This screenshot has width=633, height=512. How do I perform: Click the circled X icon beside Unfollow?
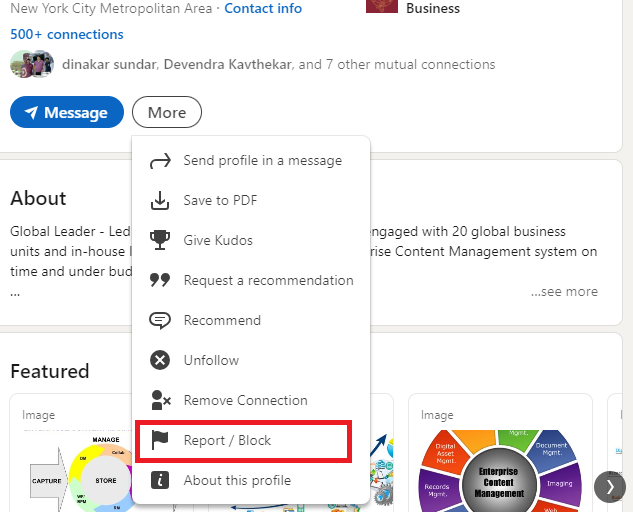(x=160, y=360)
